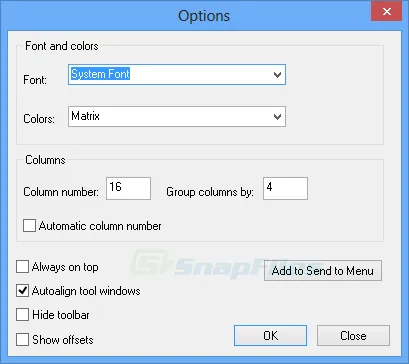Click the Group columns by field
Viewport: 409px width, 364px height.
pos(285,189)
